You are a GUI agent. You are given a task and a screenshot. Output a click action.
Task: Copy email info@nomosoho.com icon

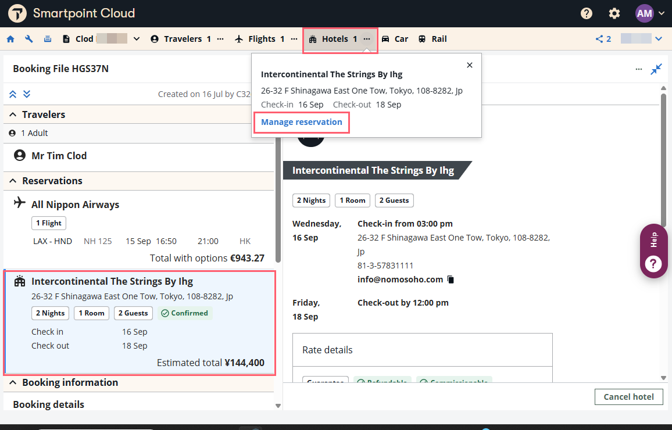[x=450, y=280]
